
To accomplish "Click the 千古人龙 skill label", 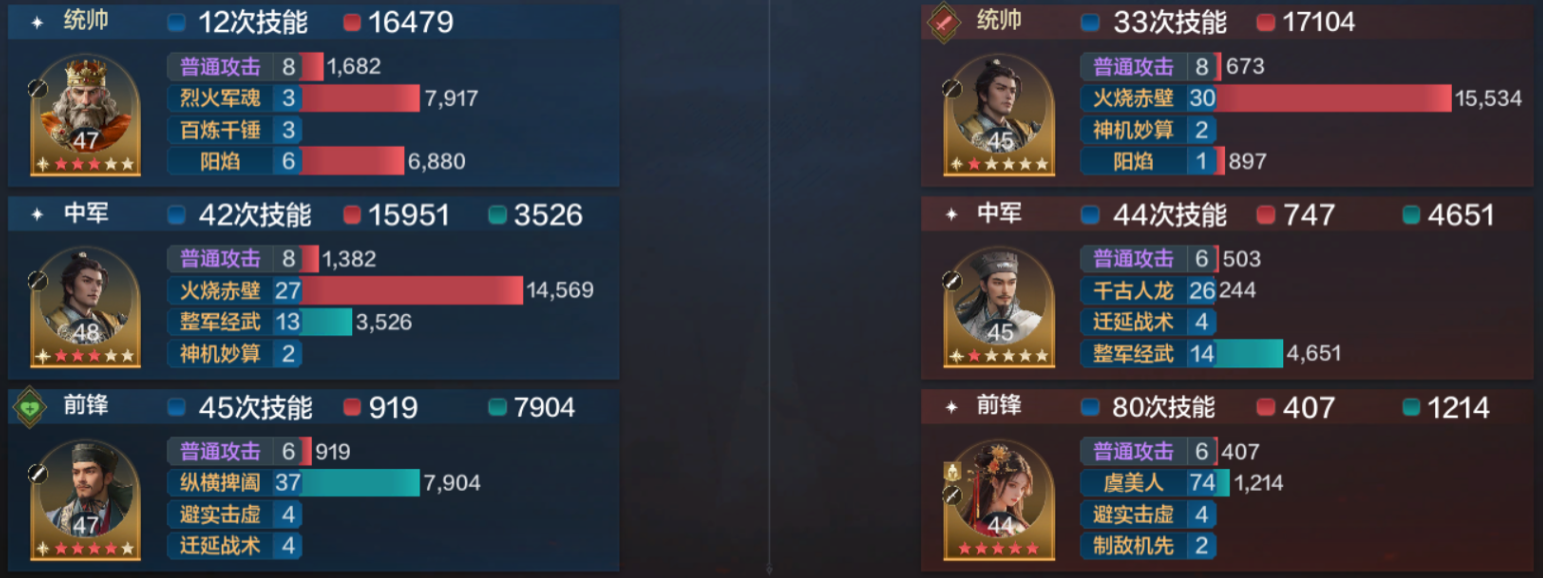I will coord(1135,290).
